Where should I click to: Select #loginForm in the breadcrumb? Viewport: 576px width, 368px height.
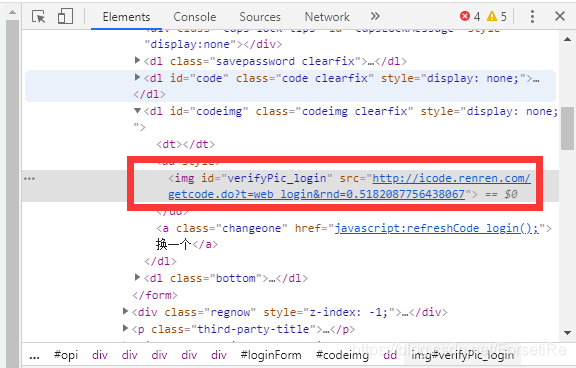(x=271, y=355)
